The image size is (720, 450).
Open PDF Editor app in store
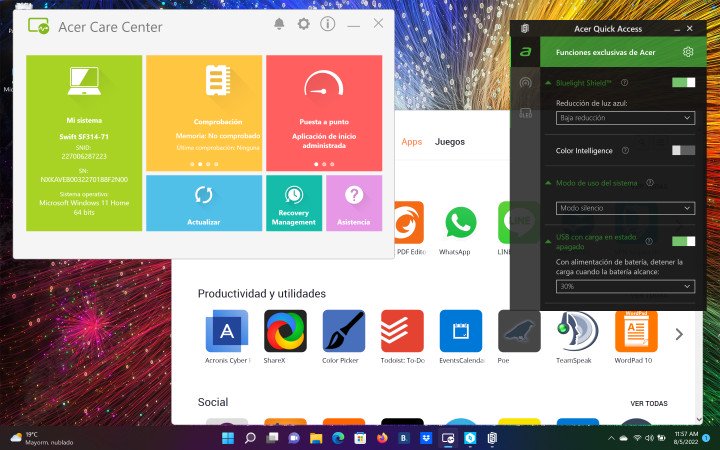(410, 223)
